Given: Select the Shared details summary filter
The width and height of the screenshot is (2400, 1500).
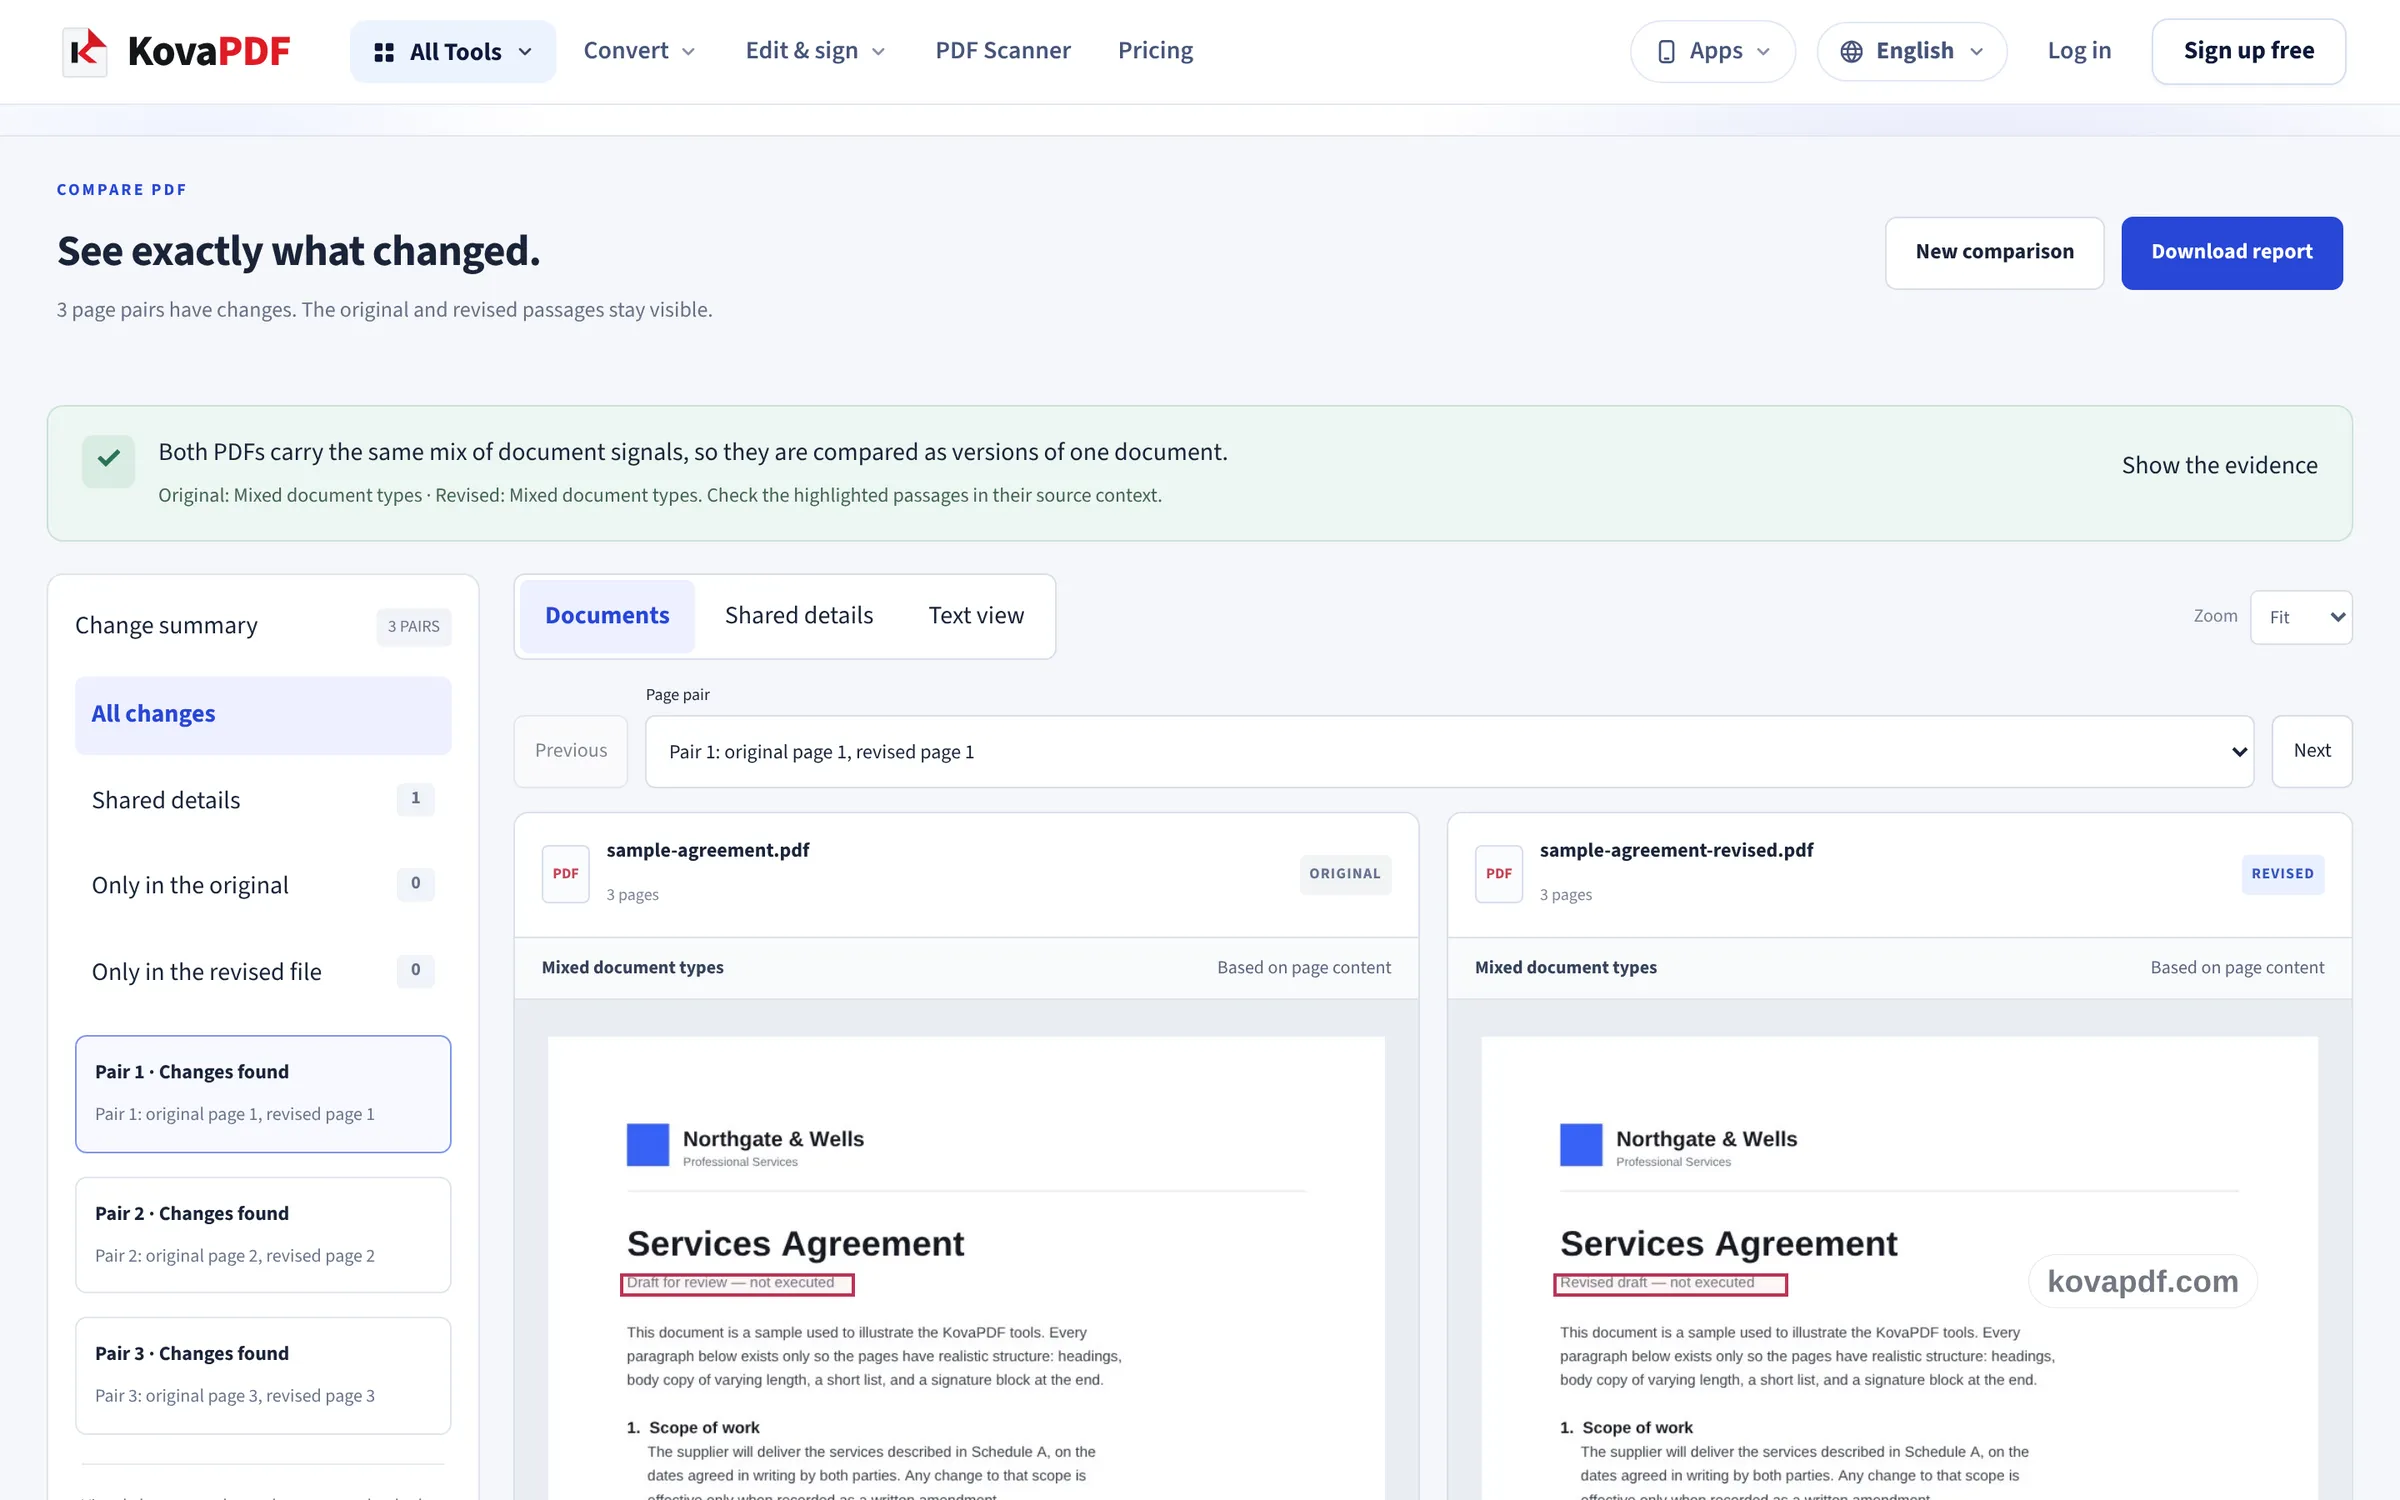Looking at the screenshot, I should (x=263, y=800).
